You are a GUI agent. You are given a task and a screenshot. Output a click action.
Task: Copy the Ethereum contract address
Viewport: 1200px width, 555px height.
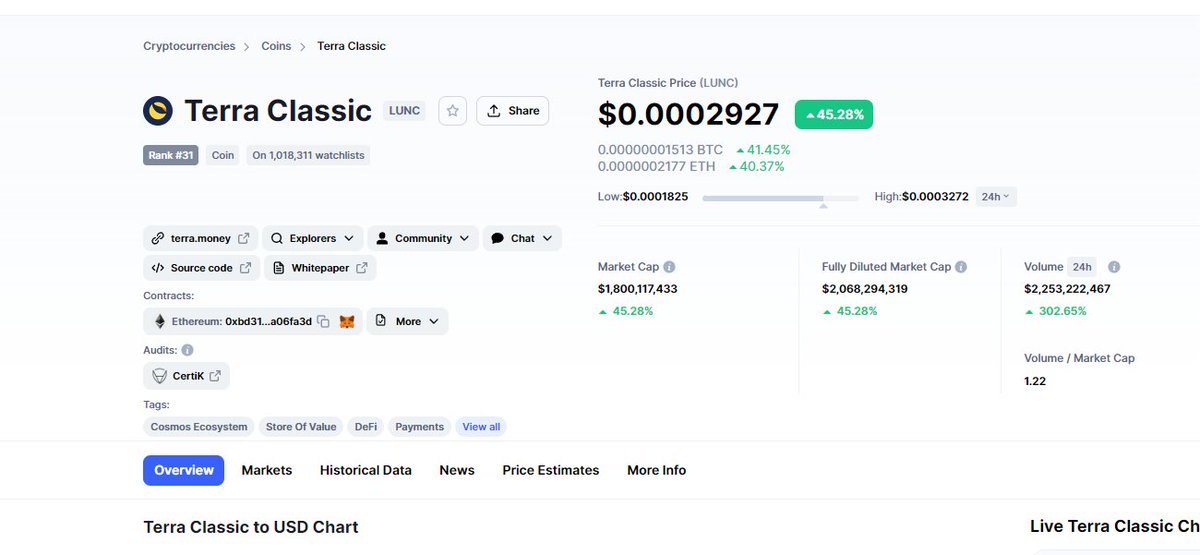[323, 322]
